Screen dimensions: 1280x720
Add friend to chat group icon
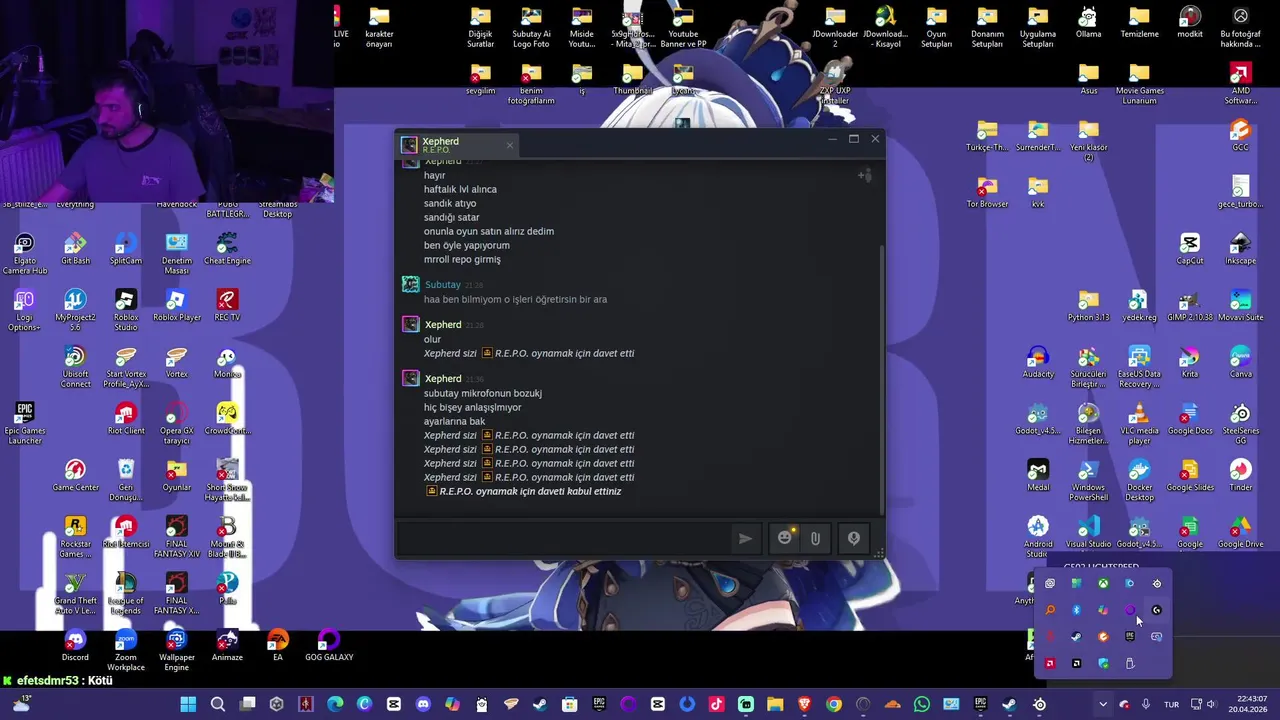865,176
